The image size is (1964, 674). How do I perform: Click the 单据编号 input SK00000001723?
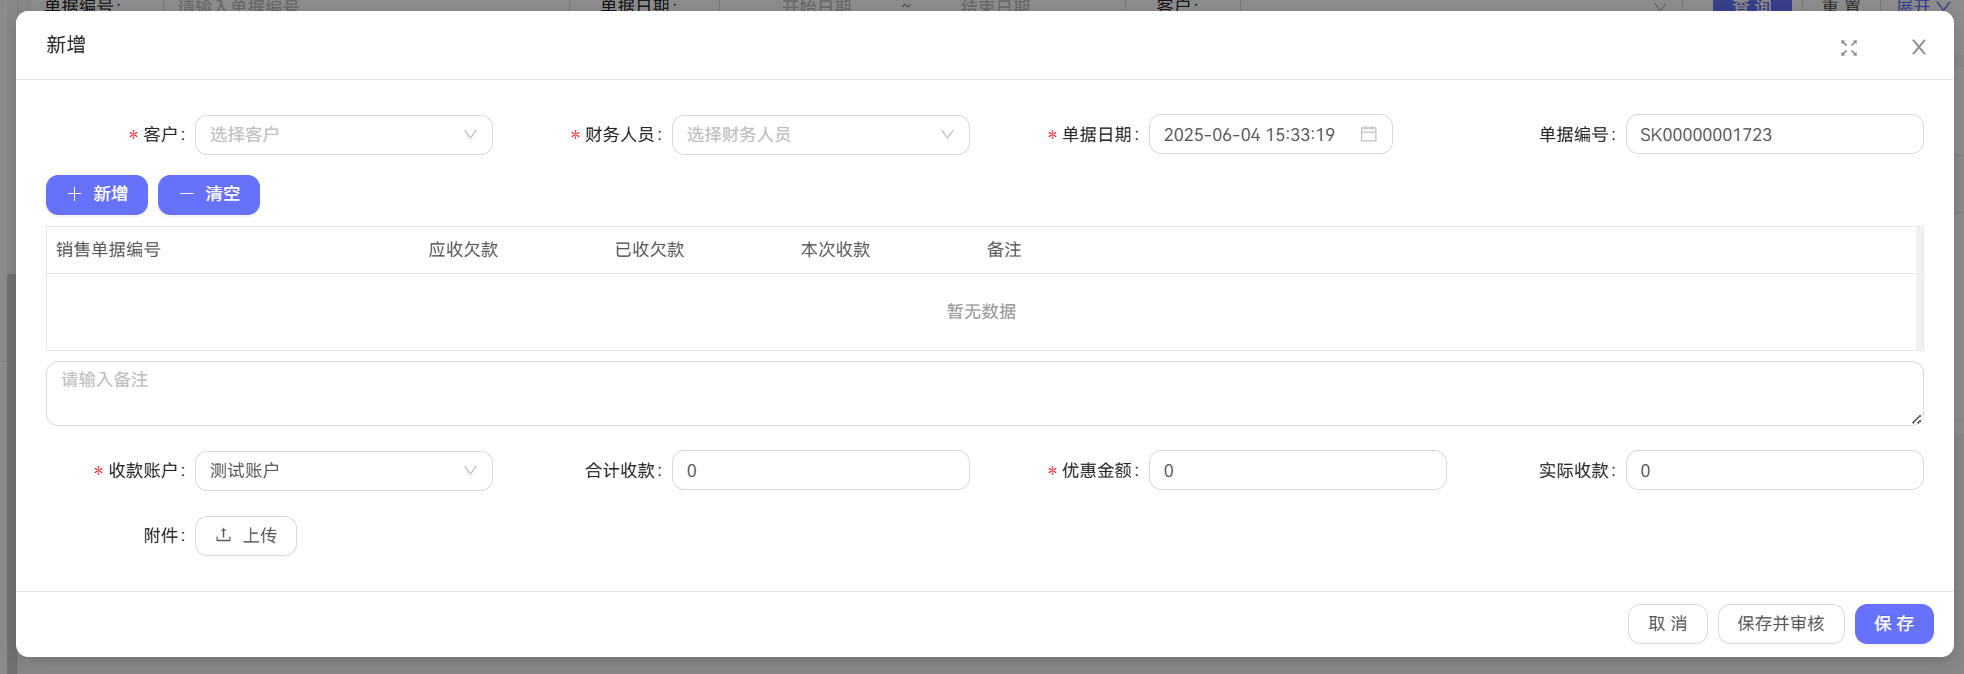tap(1774, 134)
